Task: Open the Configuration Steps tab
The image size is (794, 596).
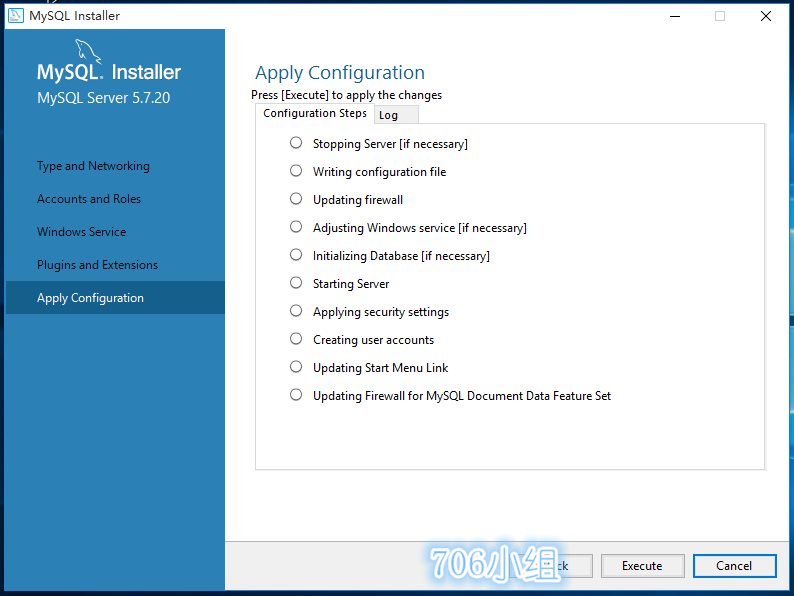Action: 314,113
